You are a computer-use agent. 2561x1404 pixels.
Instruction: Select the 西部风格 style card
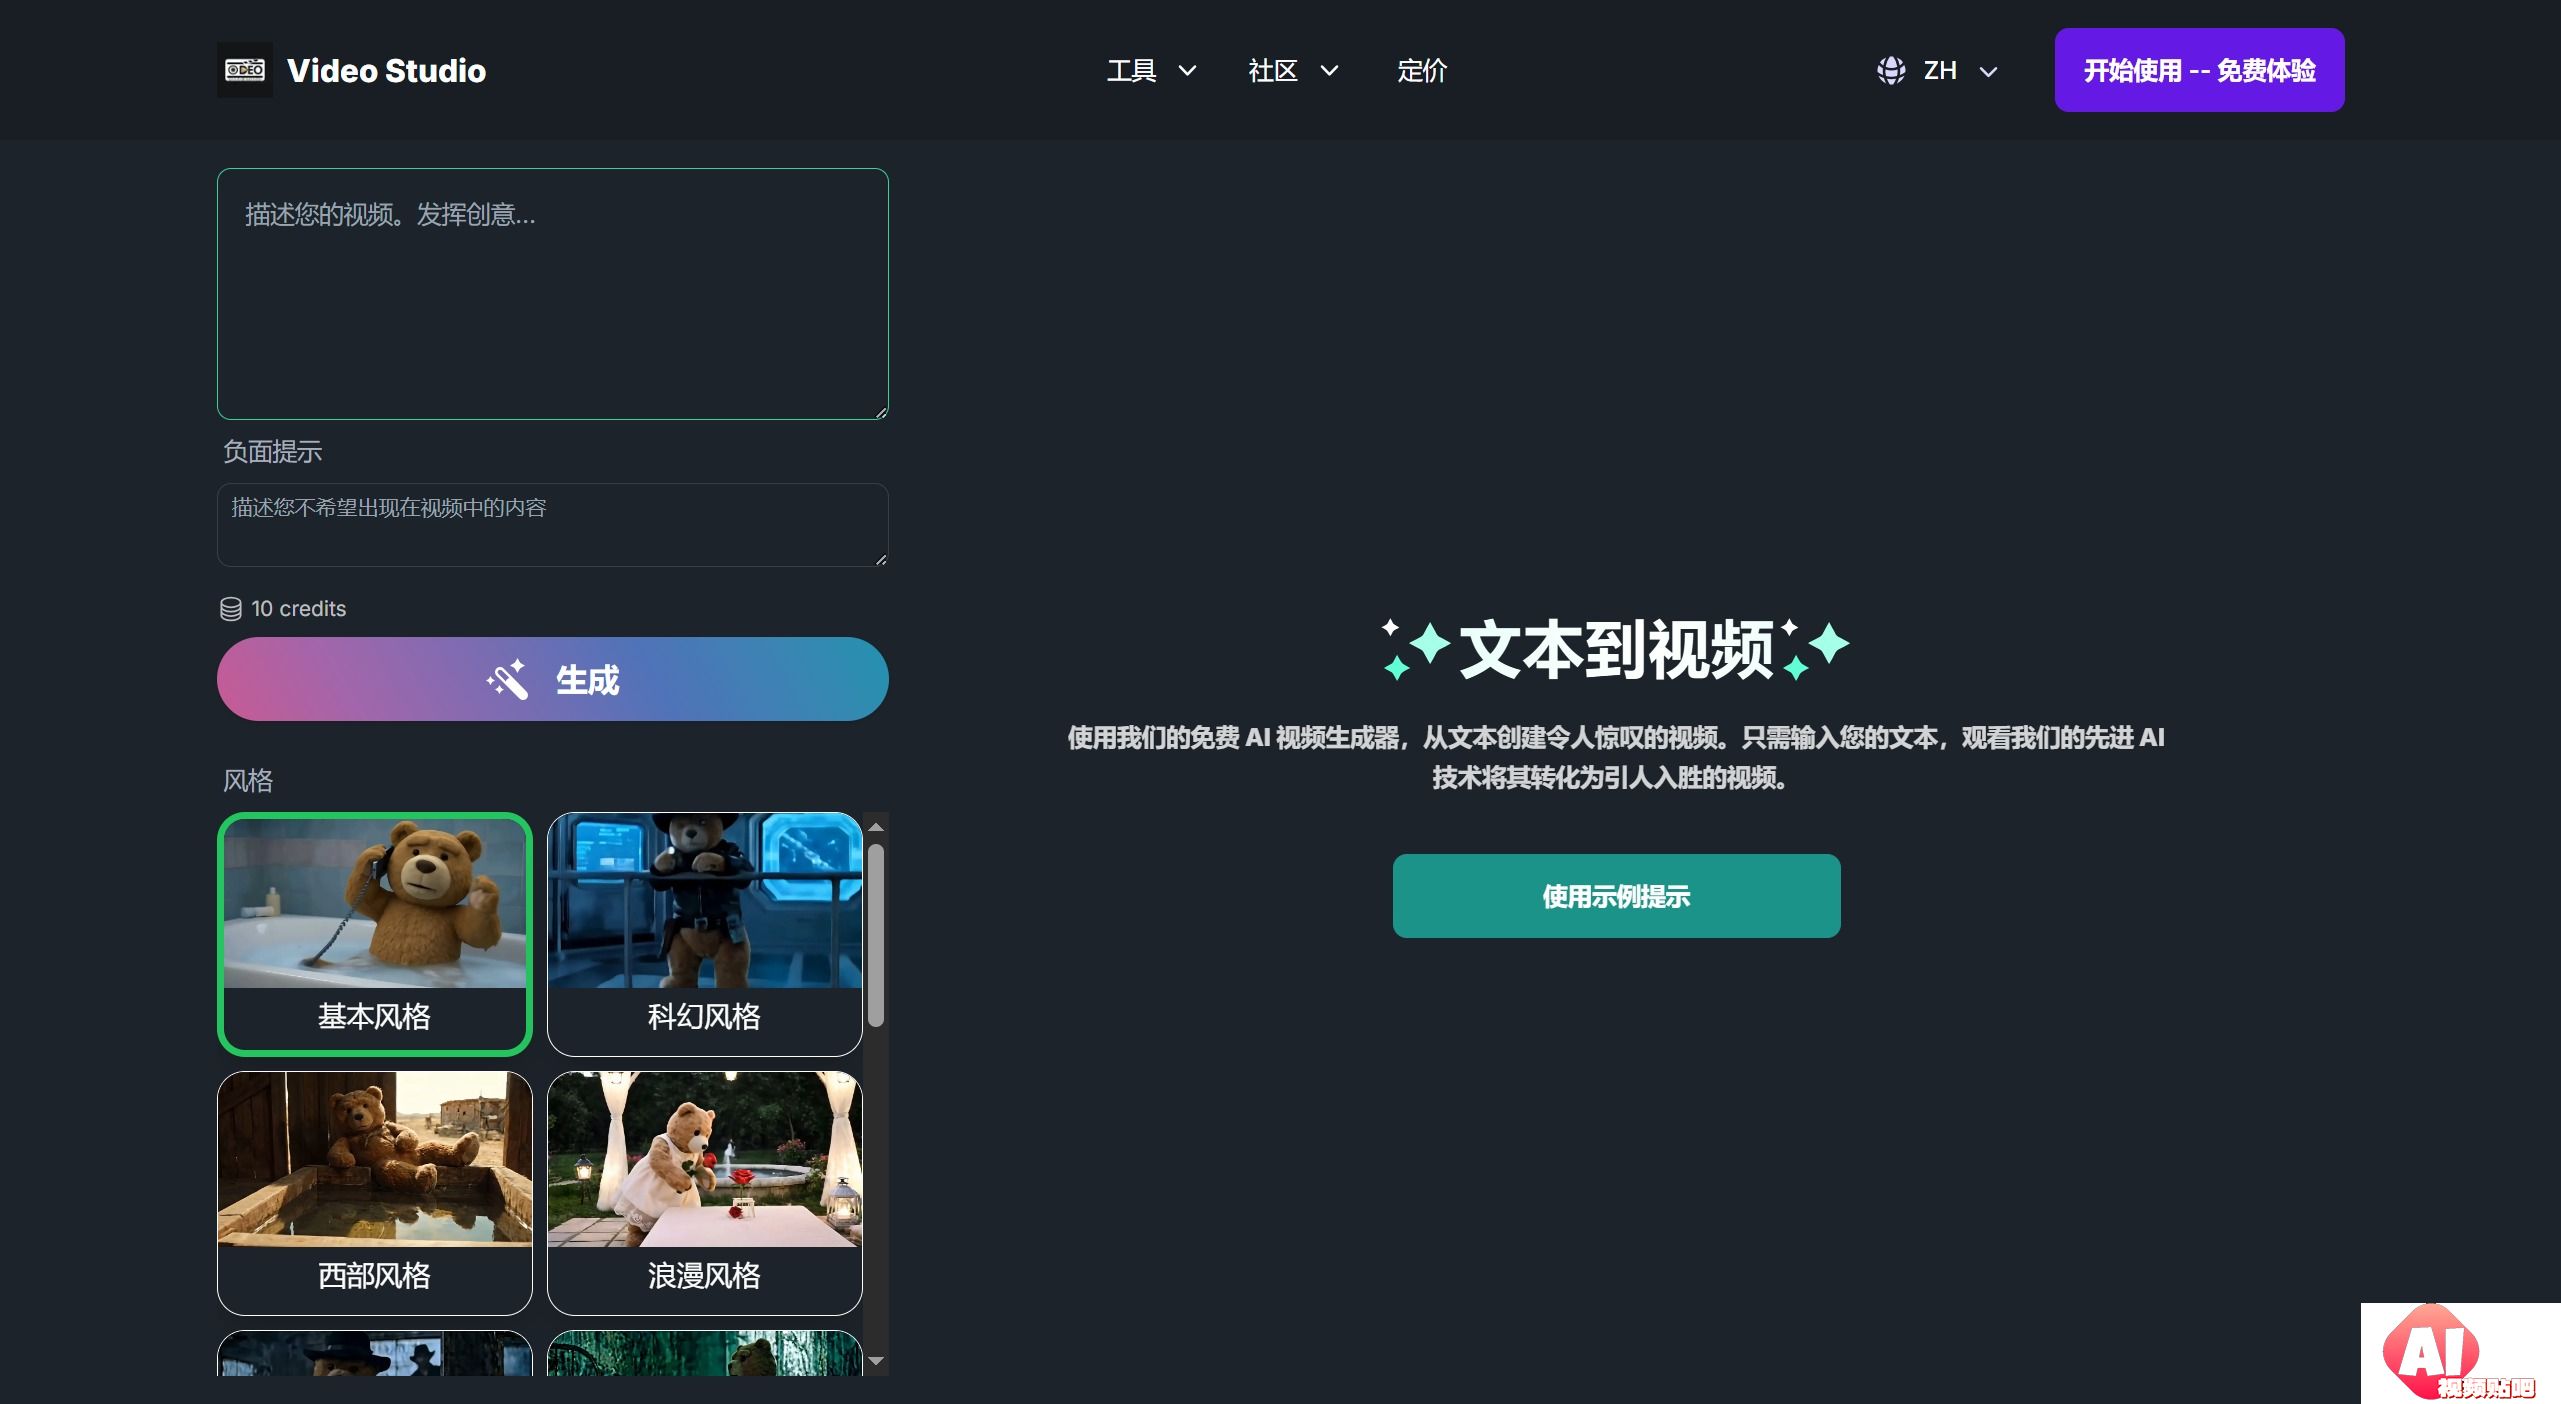point(375,1193)
